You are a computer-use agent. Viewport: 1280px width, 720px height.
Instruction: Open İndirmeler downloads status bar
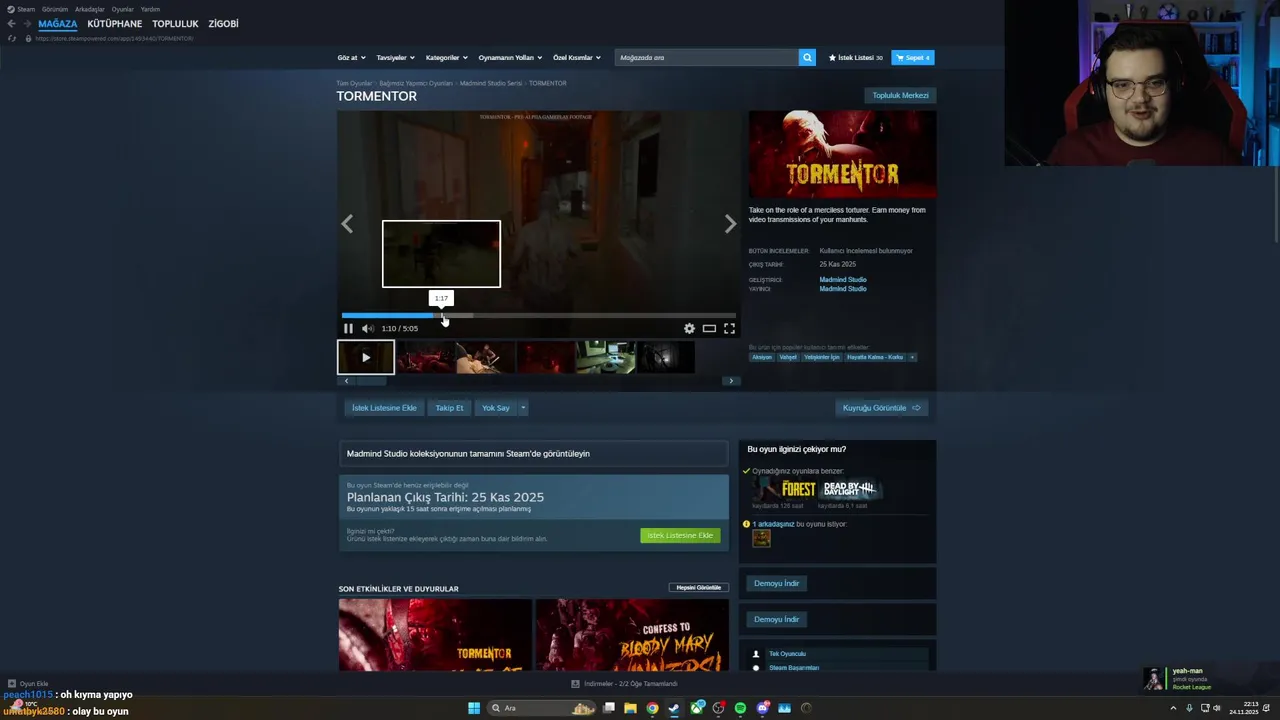625,684
